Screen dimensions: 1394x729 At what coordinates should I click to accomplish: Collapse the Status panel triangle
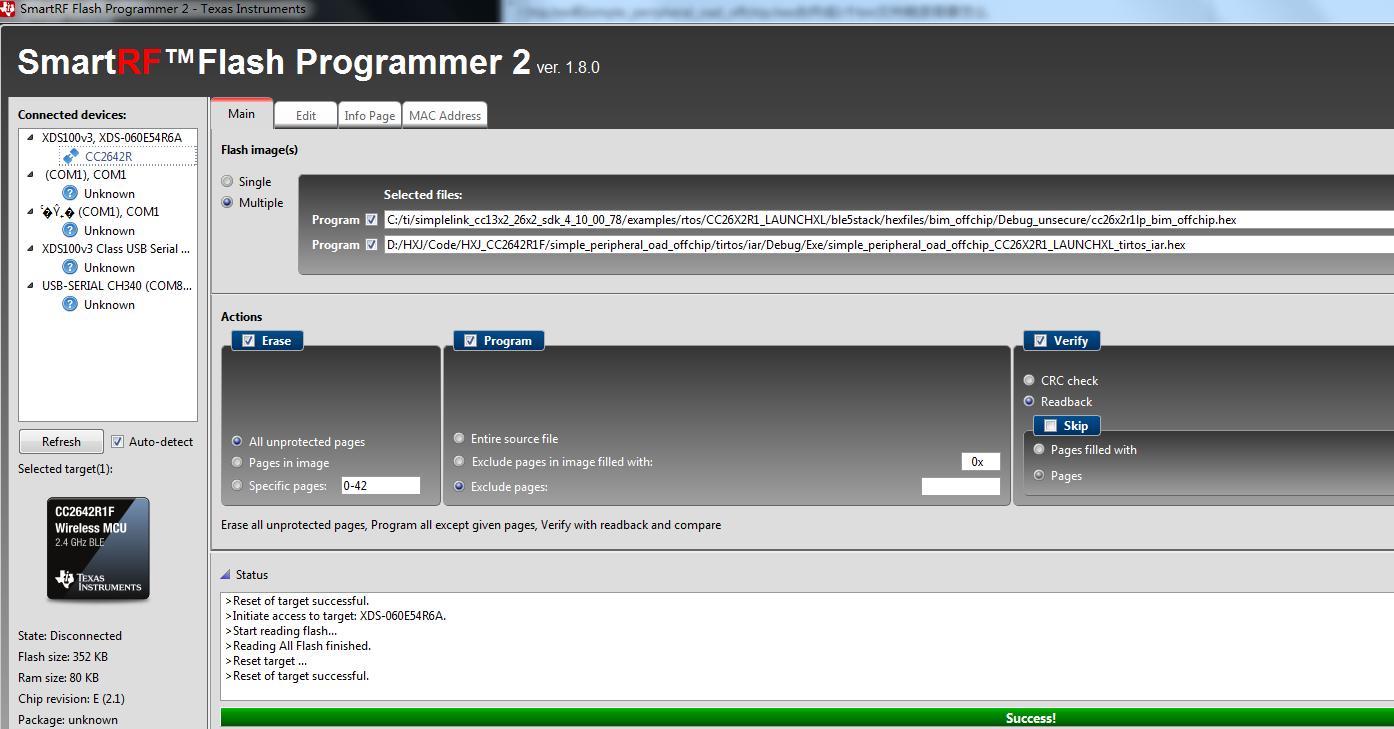pyautogui.click(x=226, y=574)
